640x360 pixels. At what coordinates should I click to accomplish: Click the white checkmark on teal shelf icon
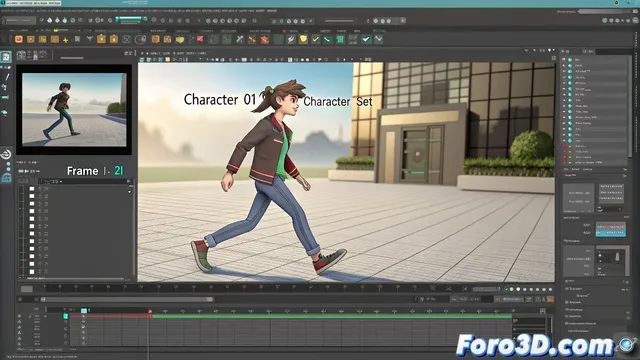[366, 39]
